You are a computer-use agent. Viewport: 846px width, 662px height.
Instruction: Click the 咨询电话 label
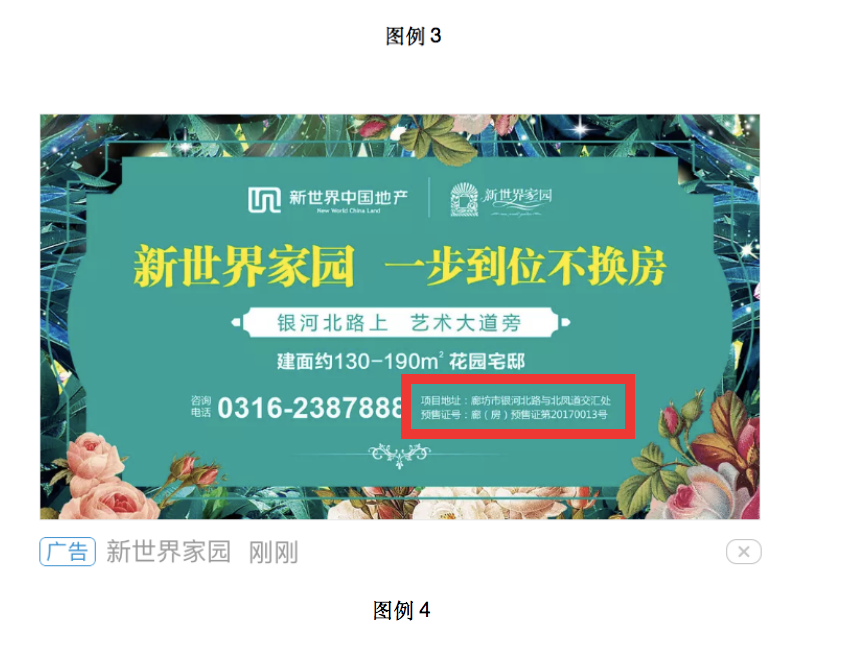(x=200, y=406)
